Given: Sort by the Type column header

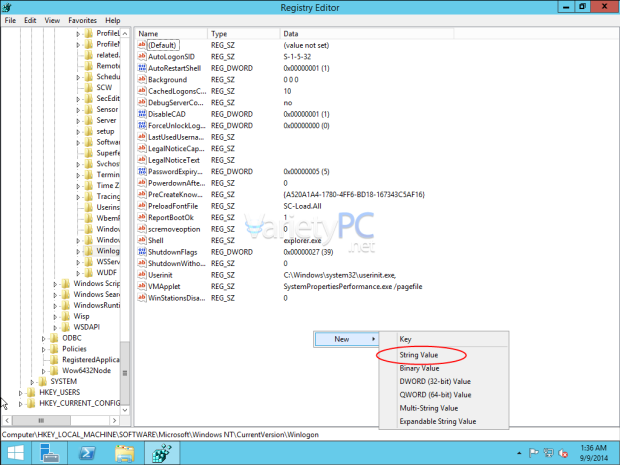Looking at the screenshot, I should tap(244, 34).
